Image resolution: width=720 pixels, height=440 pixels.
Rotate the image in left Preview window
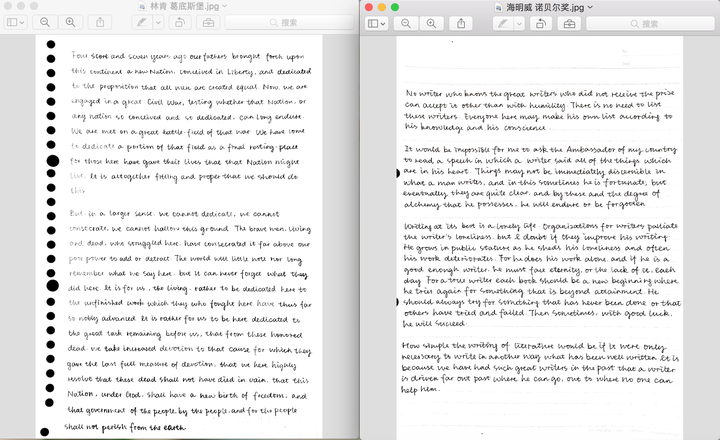point(180,22)
